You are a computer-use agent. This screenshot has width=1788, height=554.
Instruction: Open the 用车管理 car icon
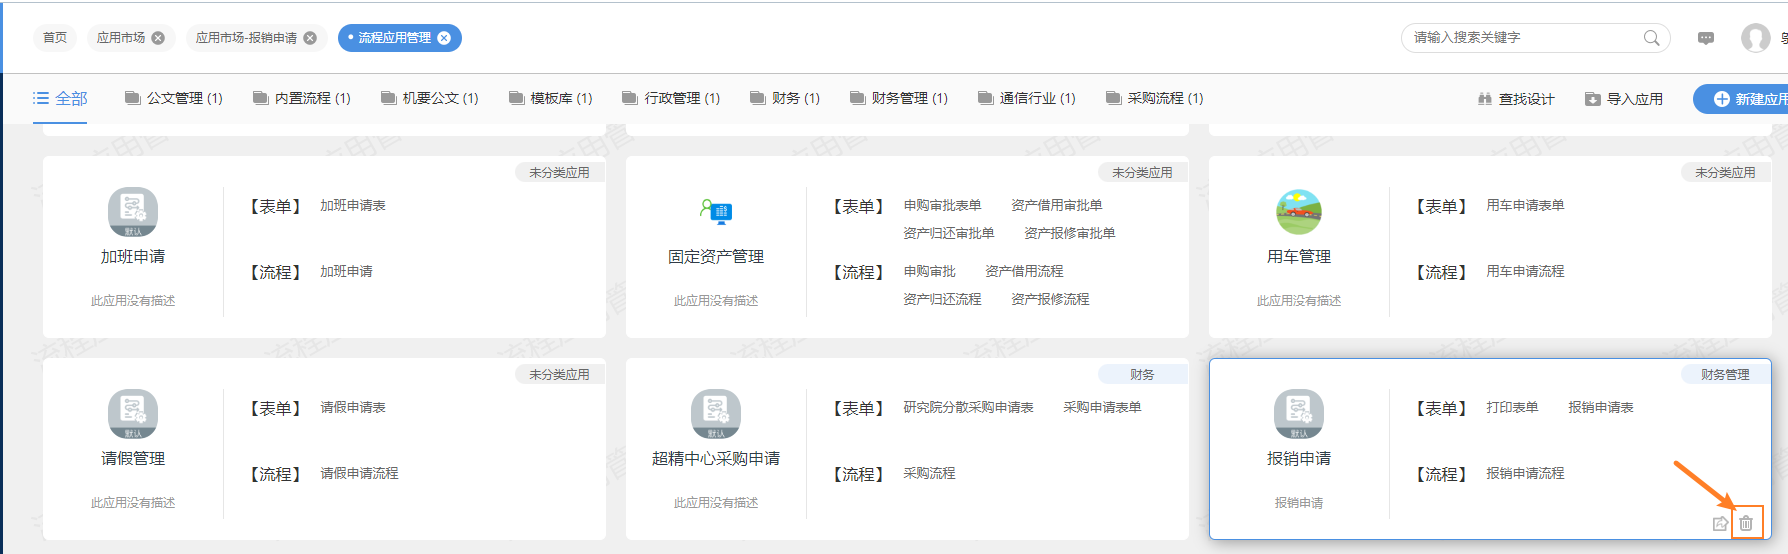pos(1298,211)
